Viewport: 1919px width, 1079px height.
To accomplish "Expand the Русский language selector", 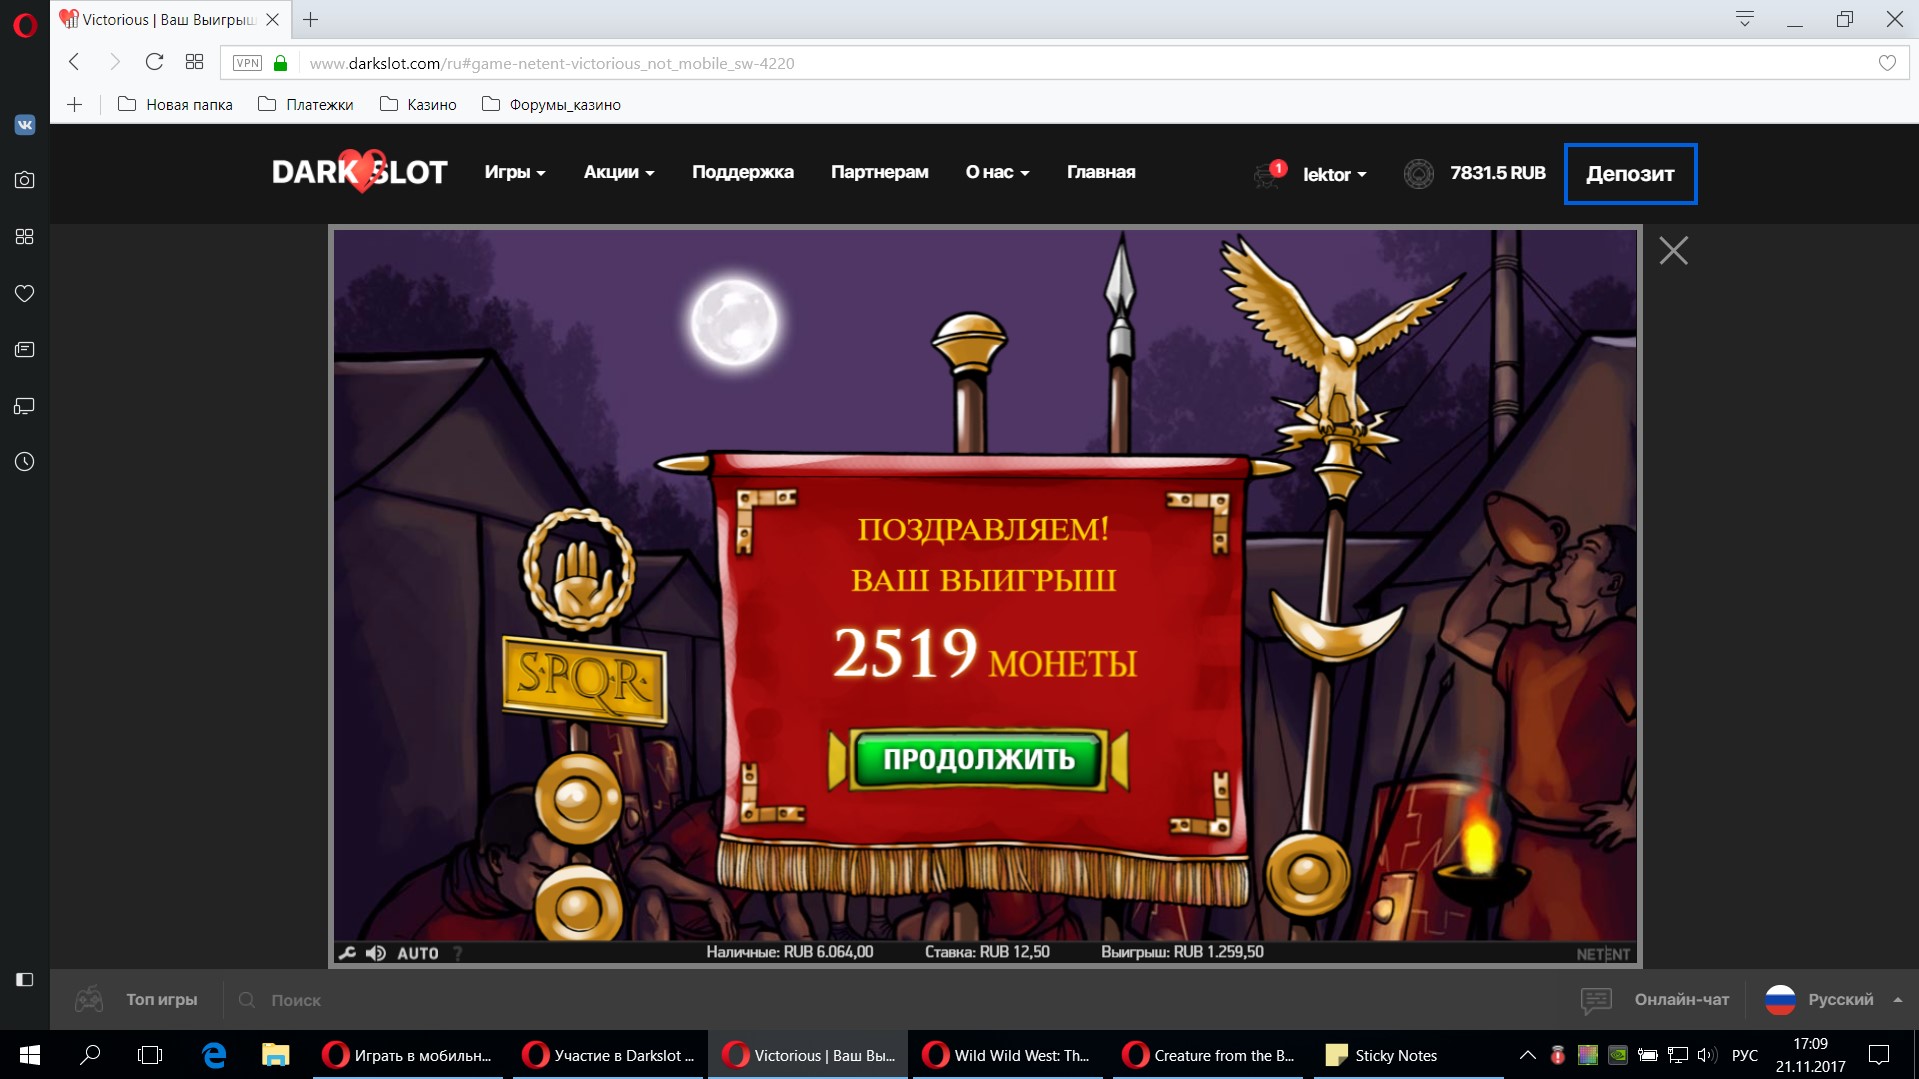I will (1833, 999).
